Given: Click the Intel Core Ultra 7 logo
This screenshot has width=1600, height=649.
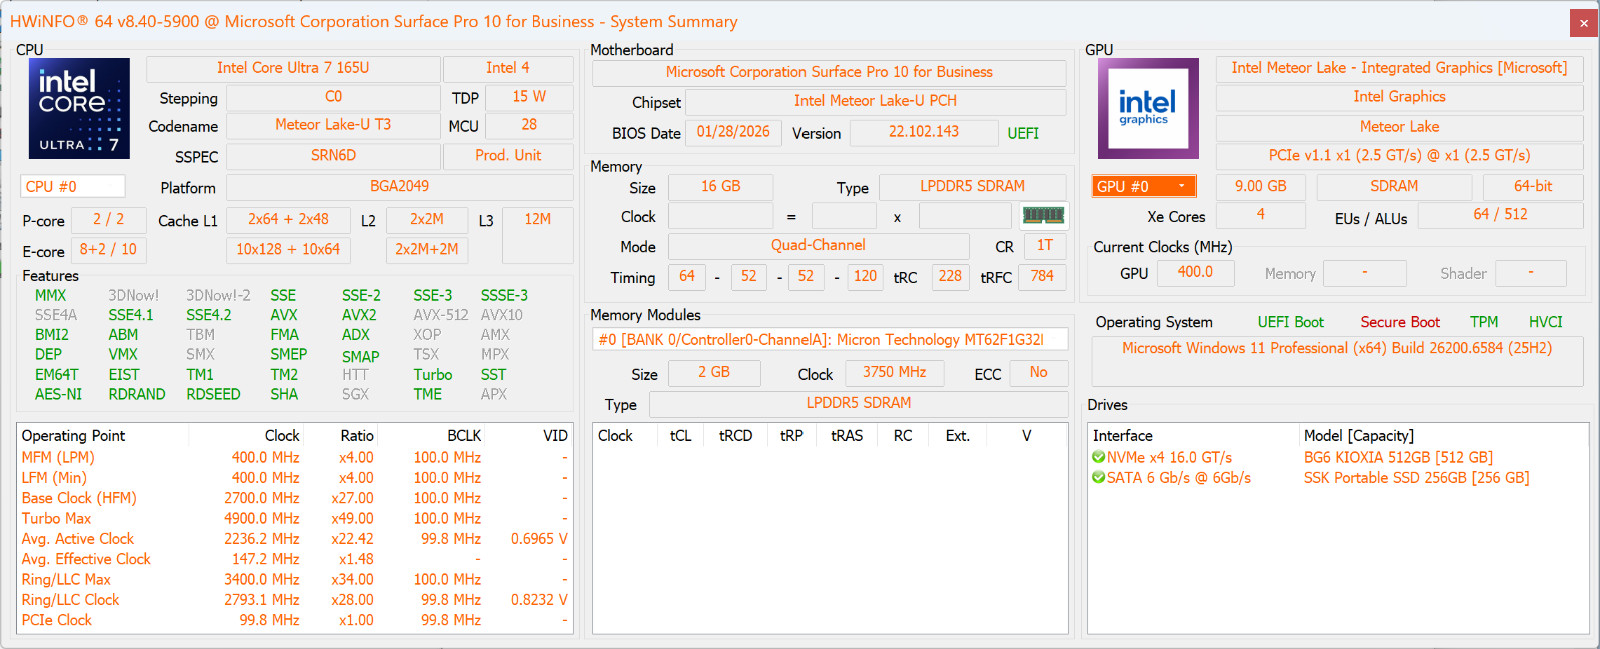Looking at the screenshot, I should tap(79, 108).
